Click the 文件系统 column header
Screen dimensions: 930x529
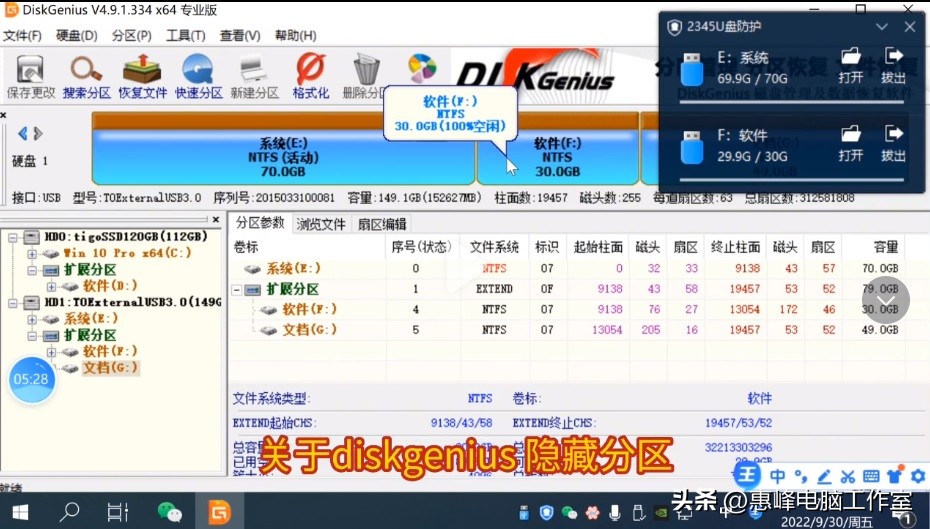(494, 247)
